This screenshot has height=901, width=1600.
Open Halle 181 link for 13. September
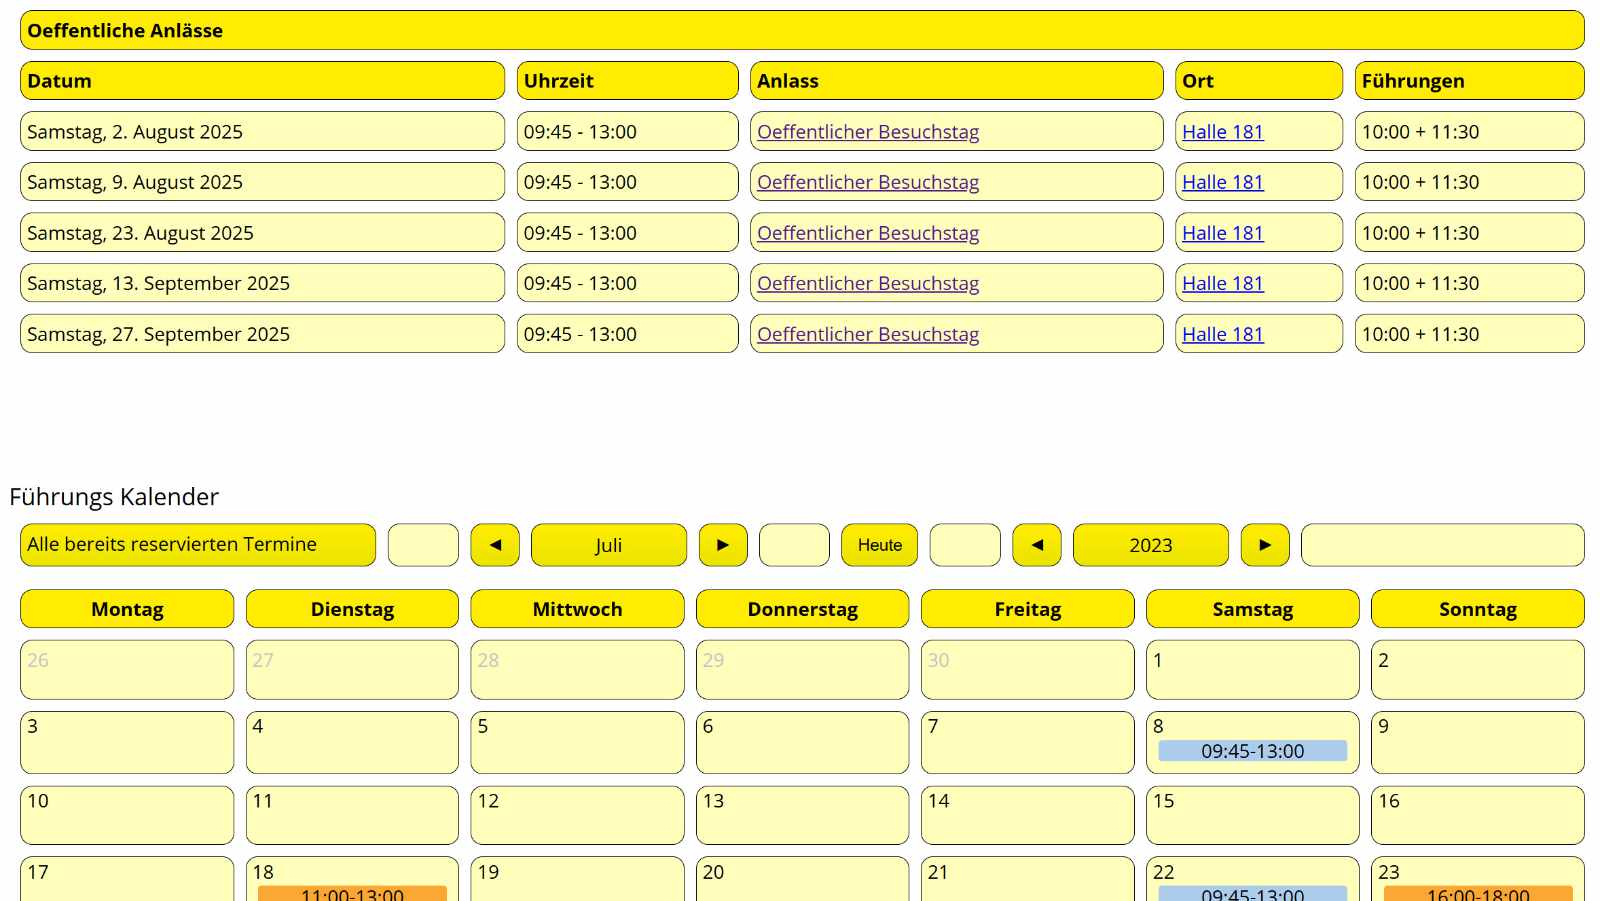1222,283
